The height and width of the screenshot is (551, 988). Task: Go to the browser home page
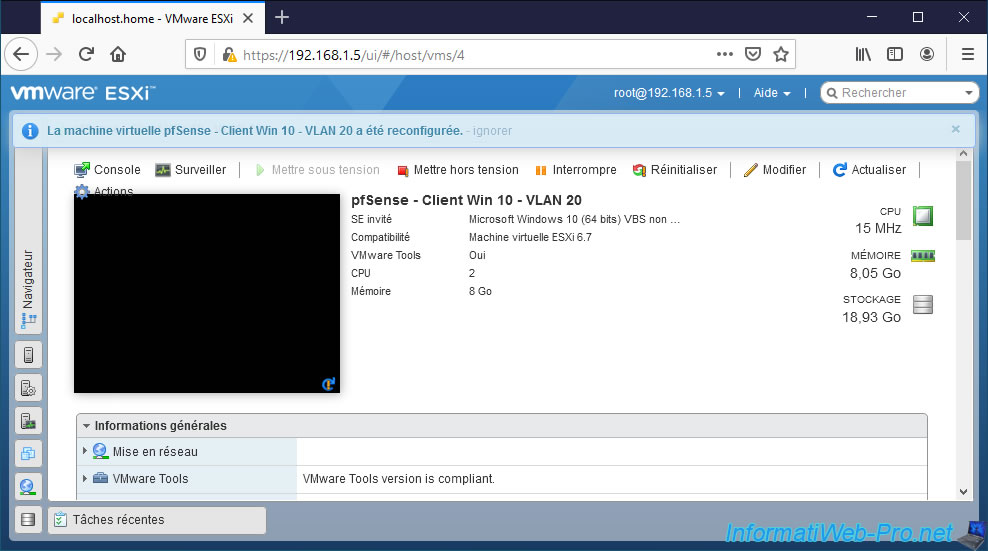point(118,54)
